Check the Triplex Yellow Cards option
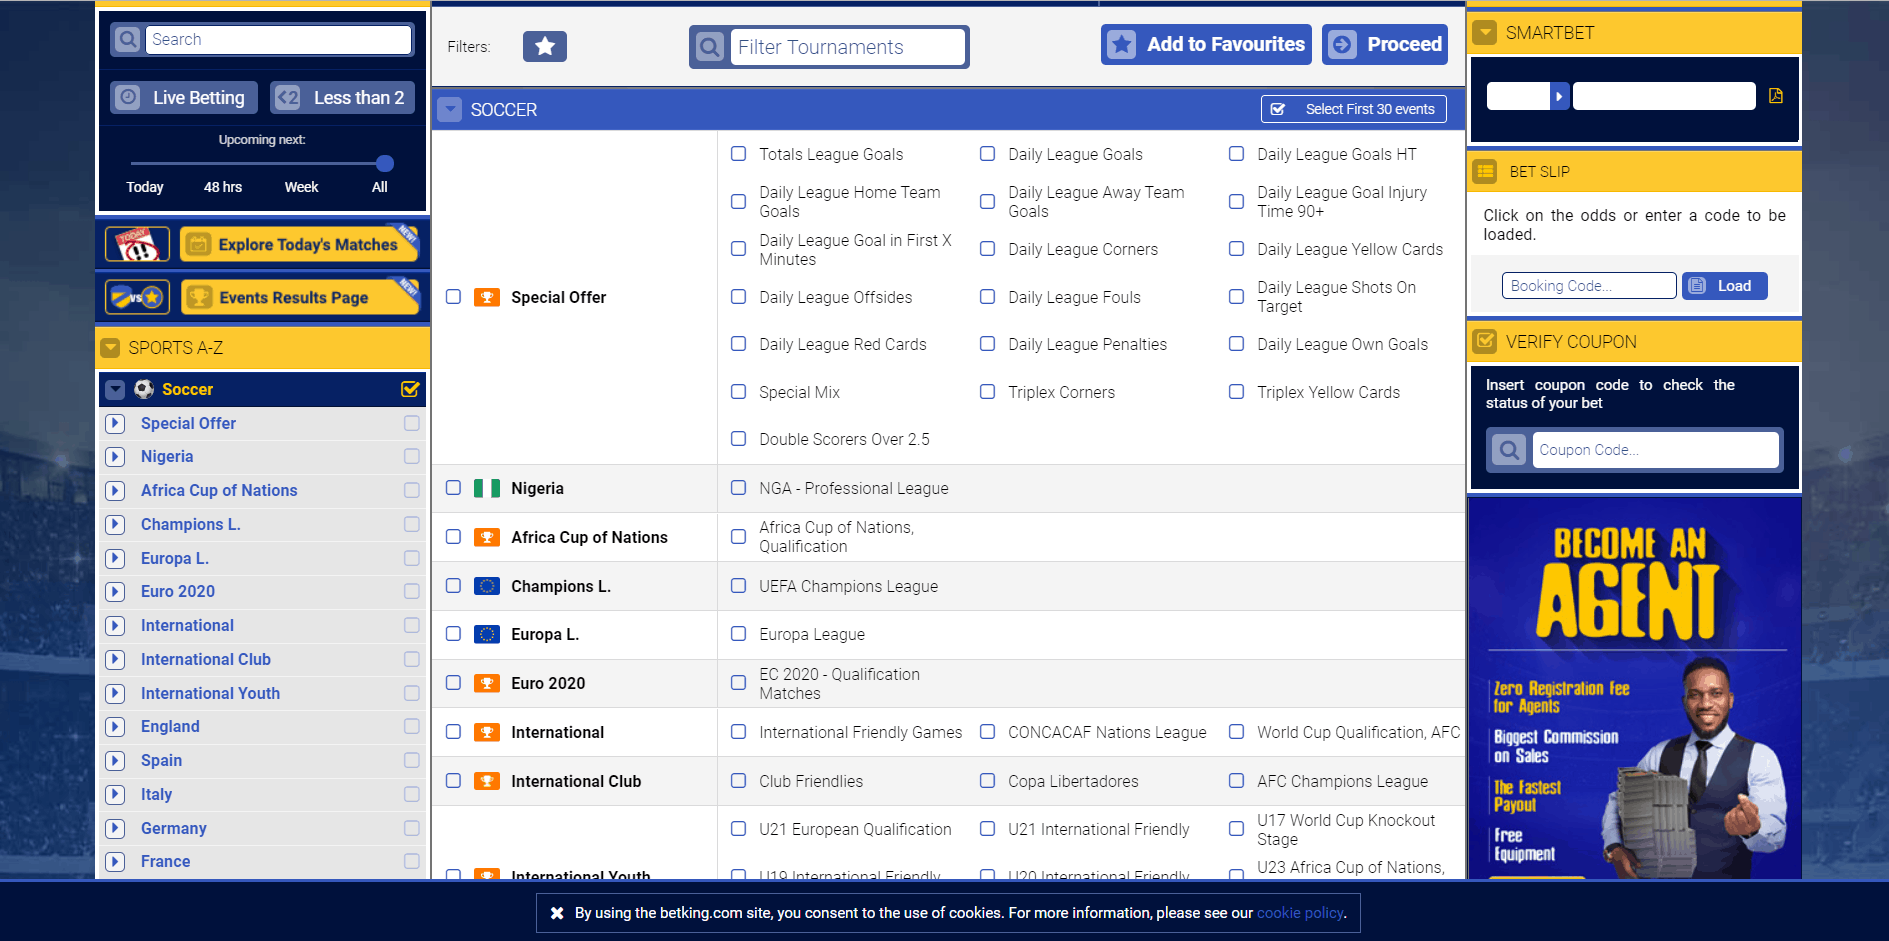 1237,392
